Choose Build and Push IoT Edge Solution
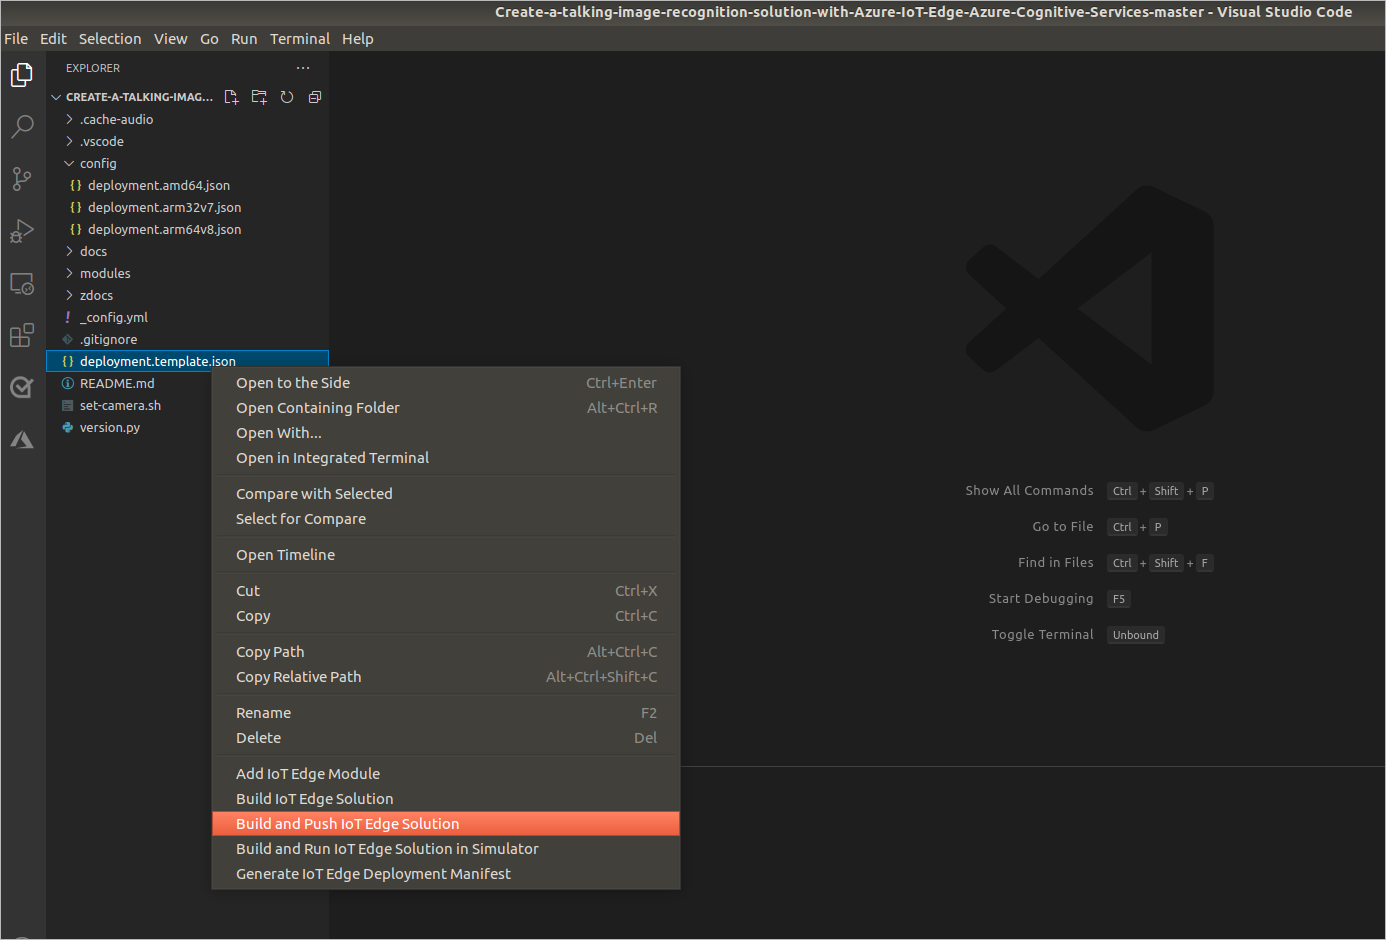 click(x=446, y=824)
